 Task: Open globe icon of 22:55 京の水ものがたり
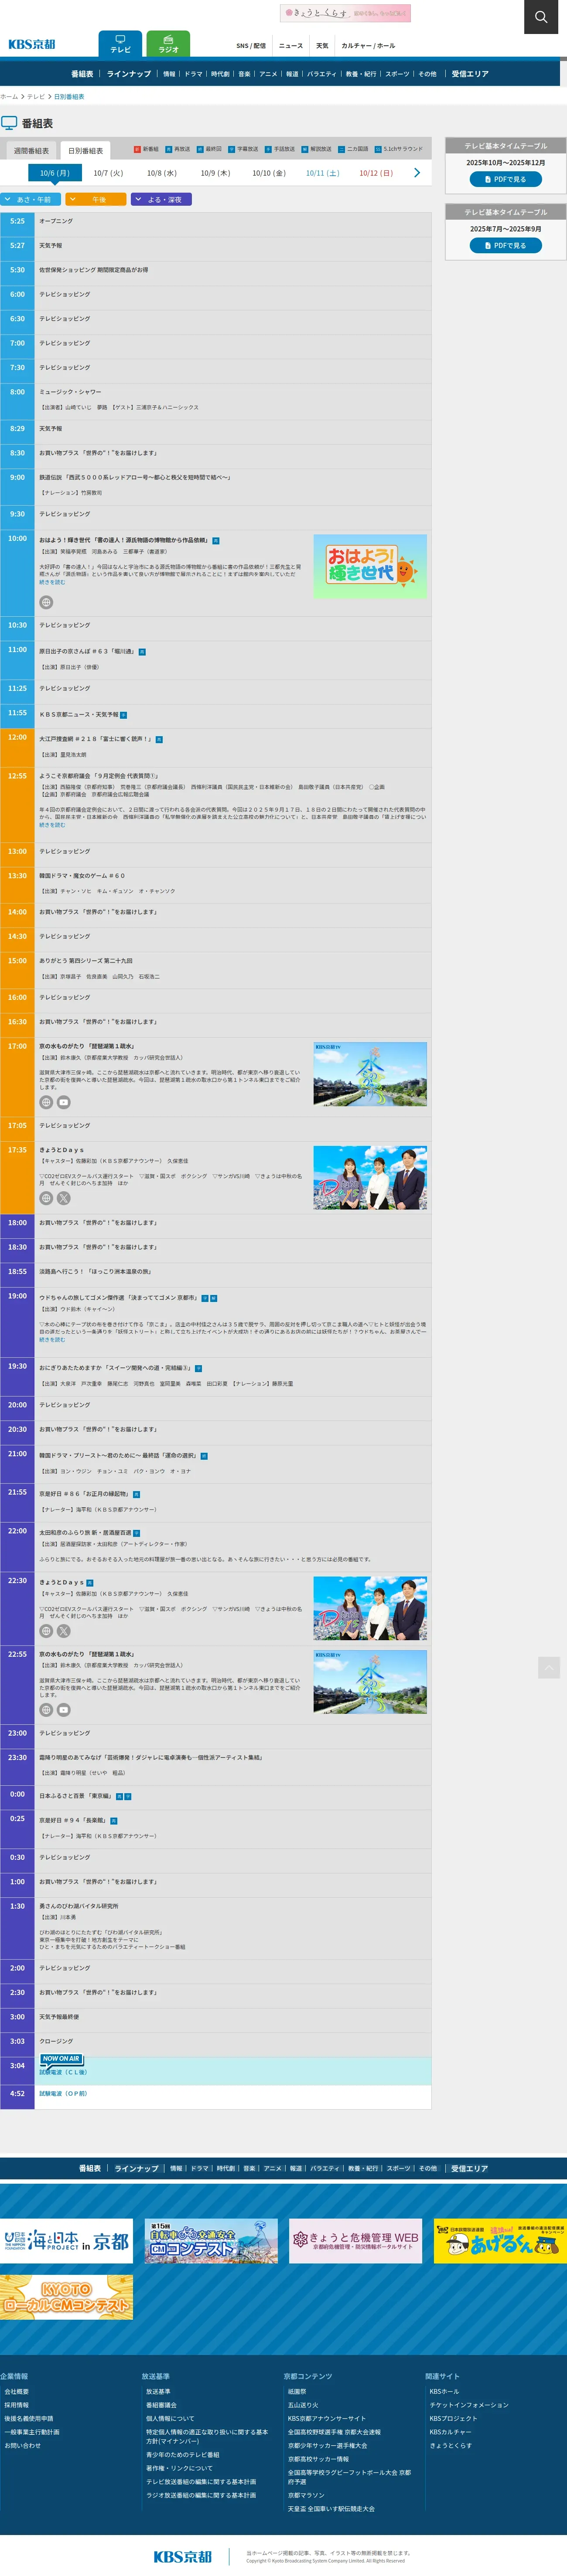46,1710
